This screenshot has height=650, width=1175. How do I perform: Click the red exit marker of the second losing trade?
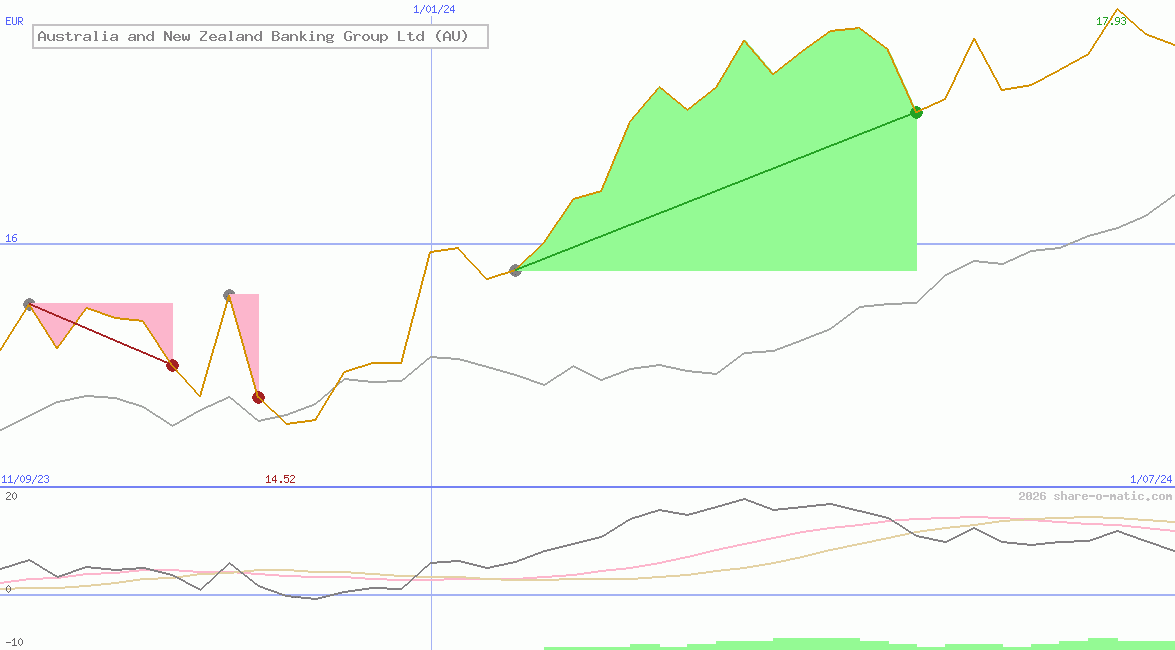(259, 397)
